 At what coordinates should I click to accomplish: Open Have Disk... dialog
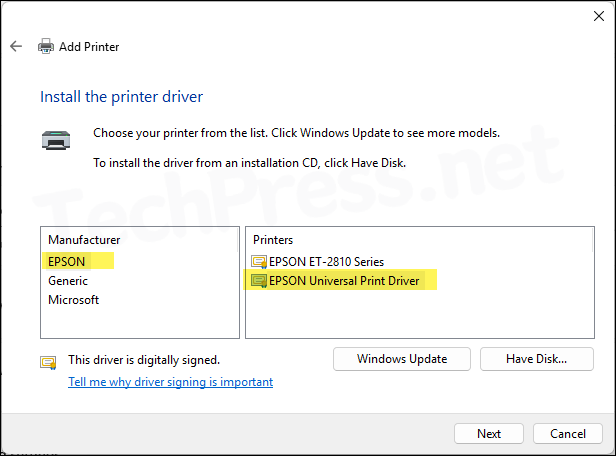(x=537, y=359)
